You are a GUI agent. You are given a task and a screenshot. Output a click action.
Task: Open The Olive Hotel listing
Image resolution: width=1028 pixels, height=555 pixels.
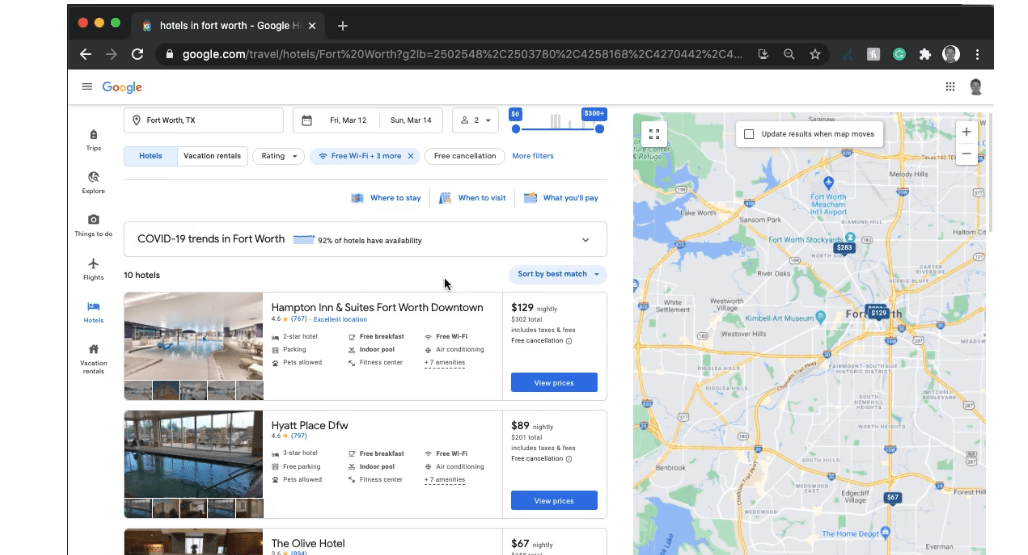click(x=307, y=543)
